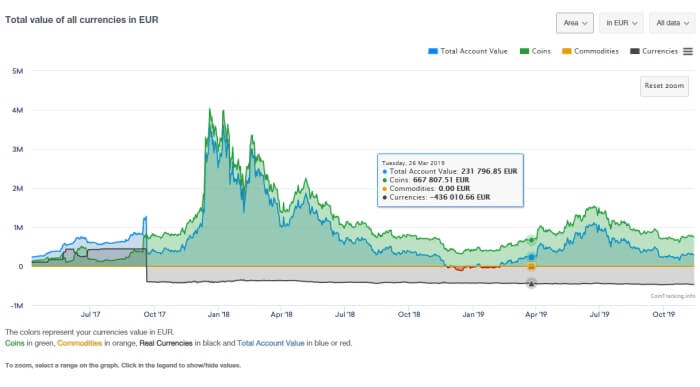This screenshot has height=387, width=700.
Task: Click the orange Commodities square data marker
Action: (531, 266)
